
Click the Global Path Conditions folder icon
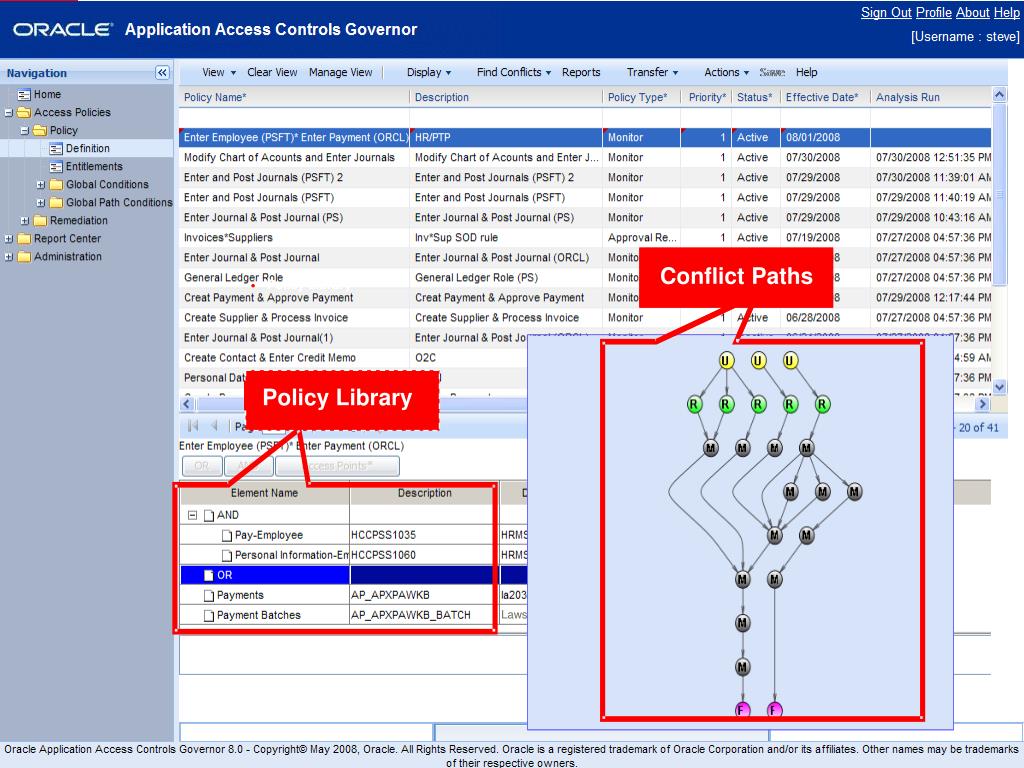pyautogui.click(x=56, y=202)
